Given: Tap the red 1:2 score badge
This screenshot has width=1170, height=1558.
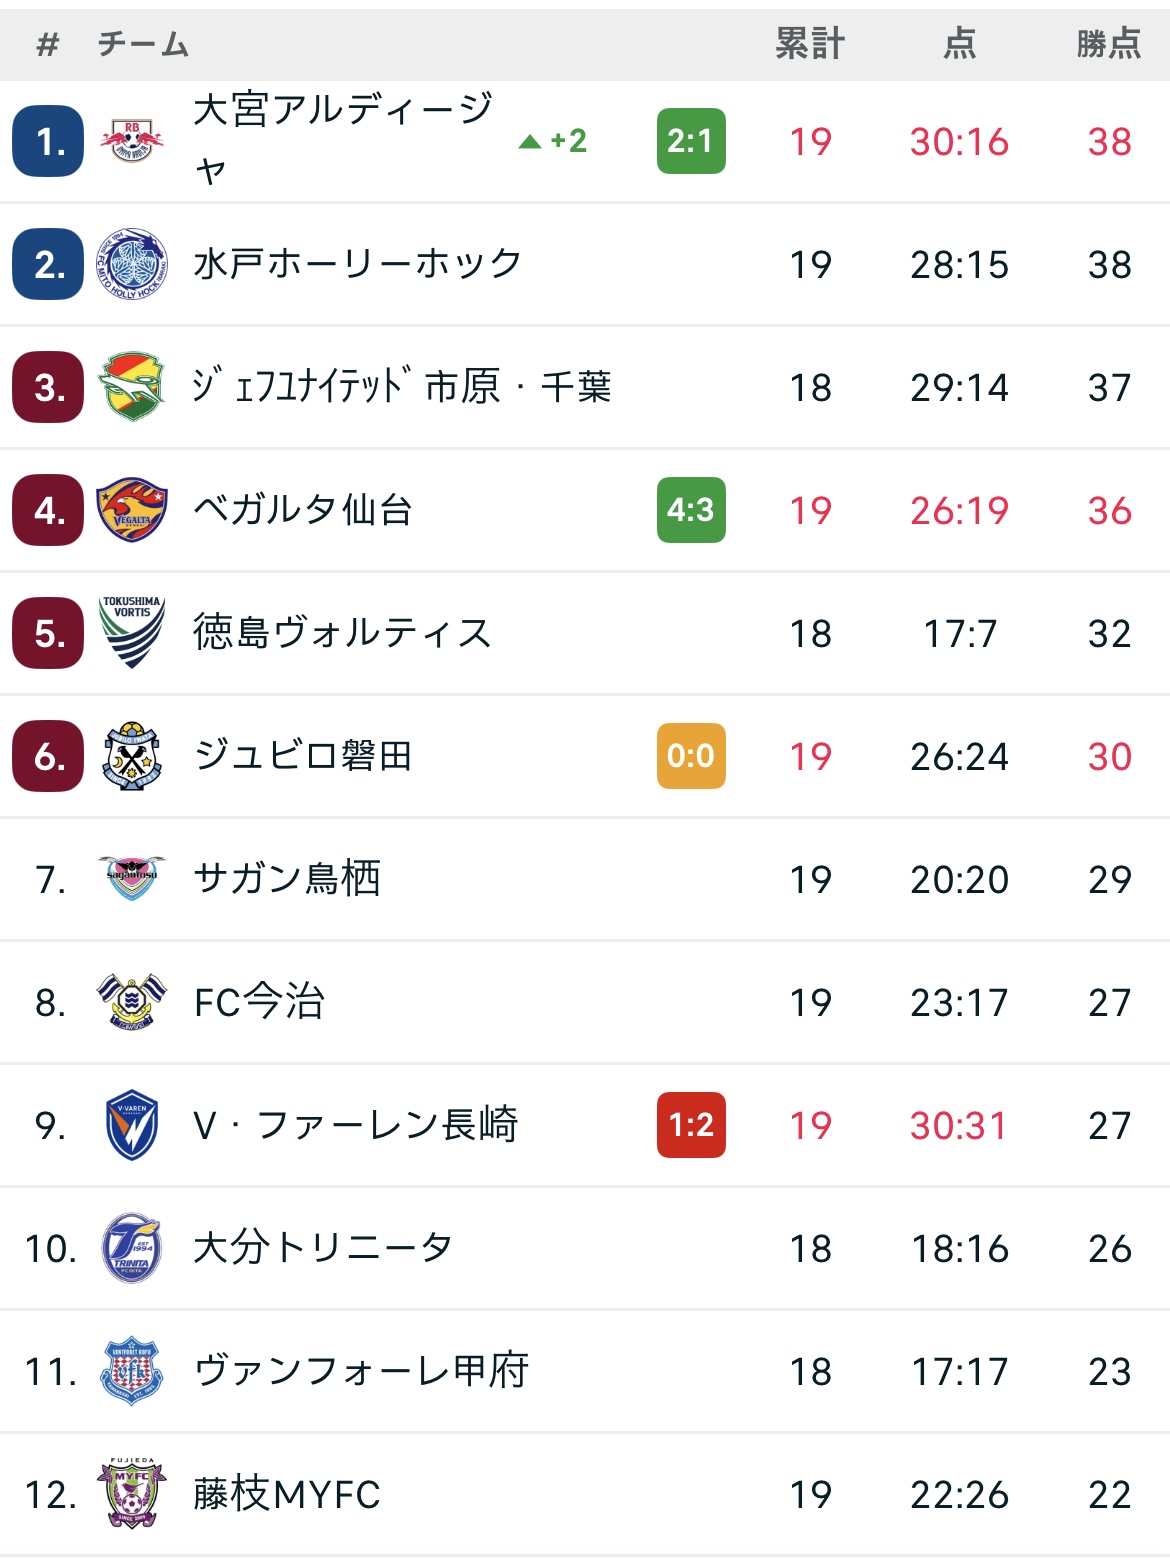Looking at the screenshot, I should point(691,1125).
